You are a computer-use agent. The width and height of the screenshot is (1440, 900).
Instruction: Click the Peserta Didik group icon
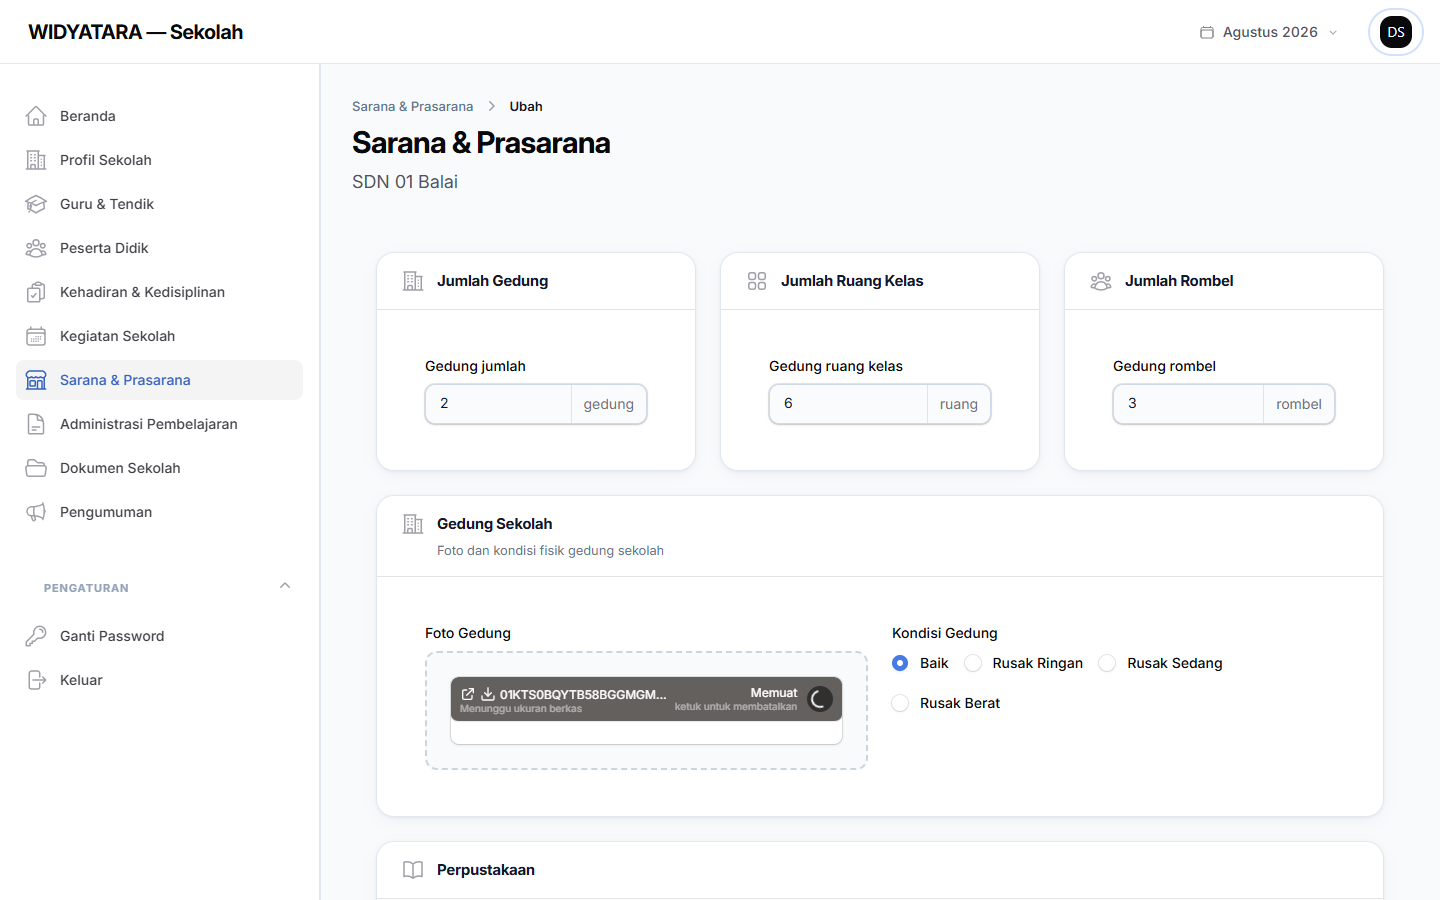click(x=36, y=248)
